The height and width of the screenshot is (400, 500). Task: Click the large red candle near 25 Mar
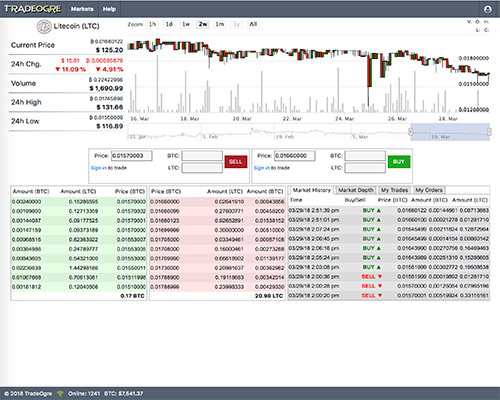tap(369, 71)
